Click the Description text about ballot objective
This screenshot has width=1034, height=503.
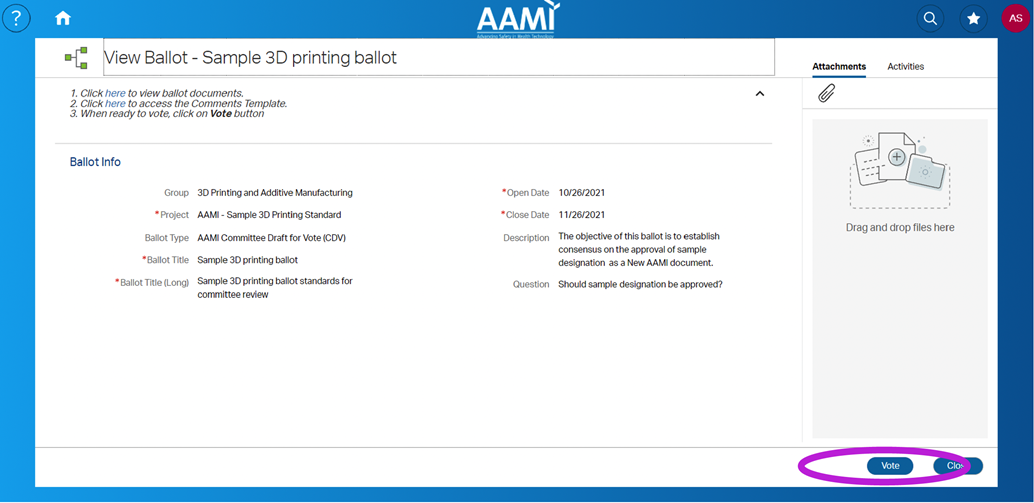(x=639, y=249)
